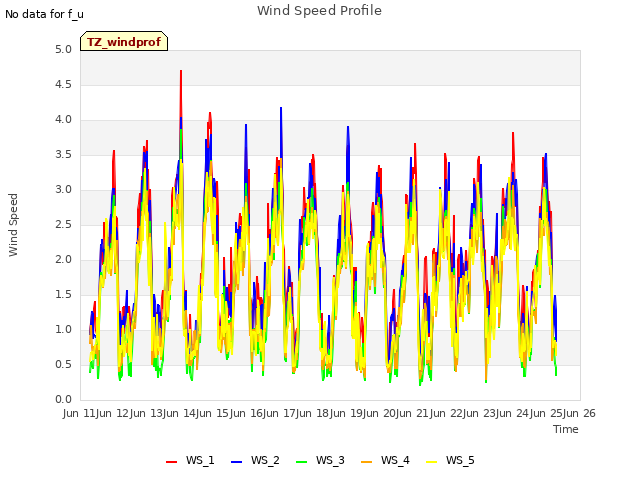Select WS_1 legend entry
The image size is (640, 480).
click(x=190, y=460)
